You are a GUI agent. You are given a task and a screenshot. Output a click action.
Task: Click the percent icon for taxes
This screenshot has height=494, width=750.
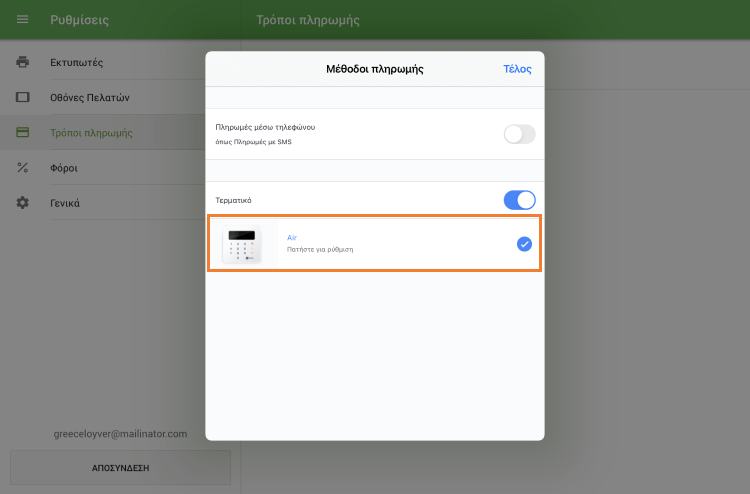(x=22, y=168)
